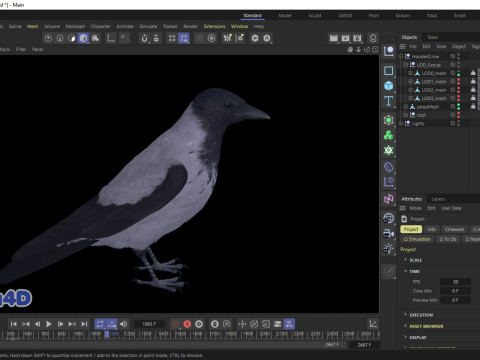Image resolution: width=480 pixels, height=360 pixels.
Task: Toggle the highlighted loop playback button
Action: 100,324
